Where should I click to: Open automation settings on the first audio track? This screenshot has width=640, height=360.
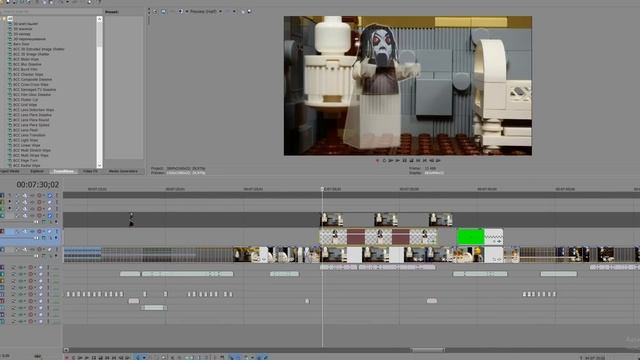[31, 267]
